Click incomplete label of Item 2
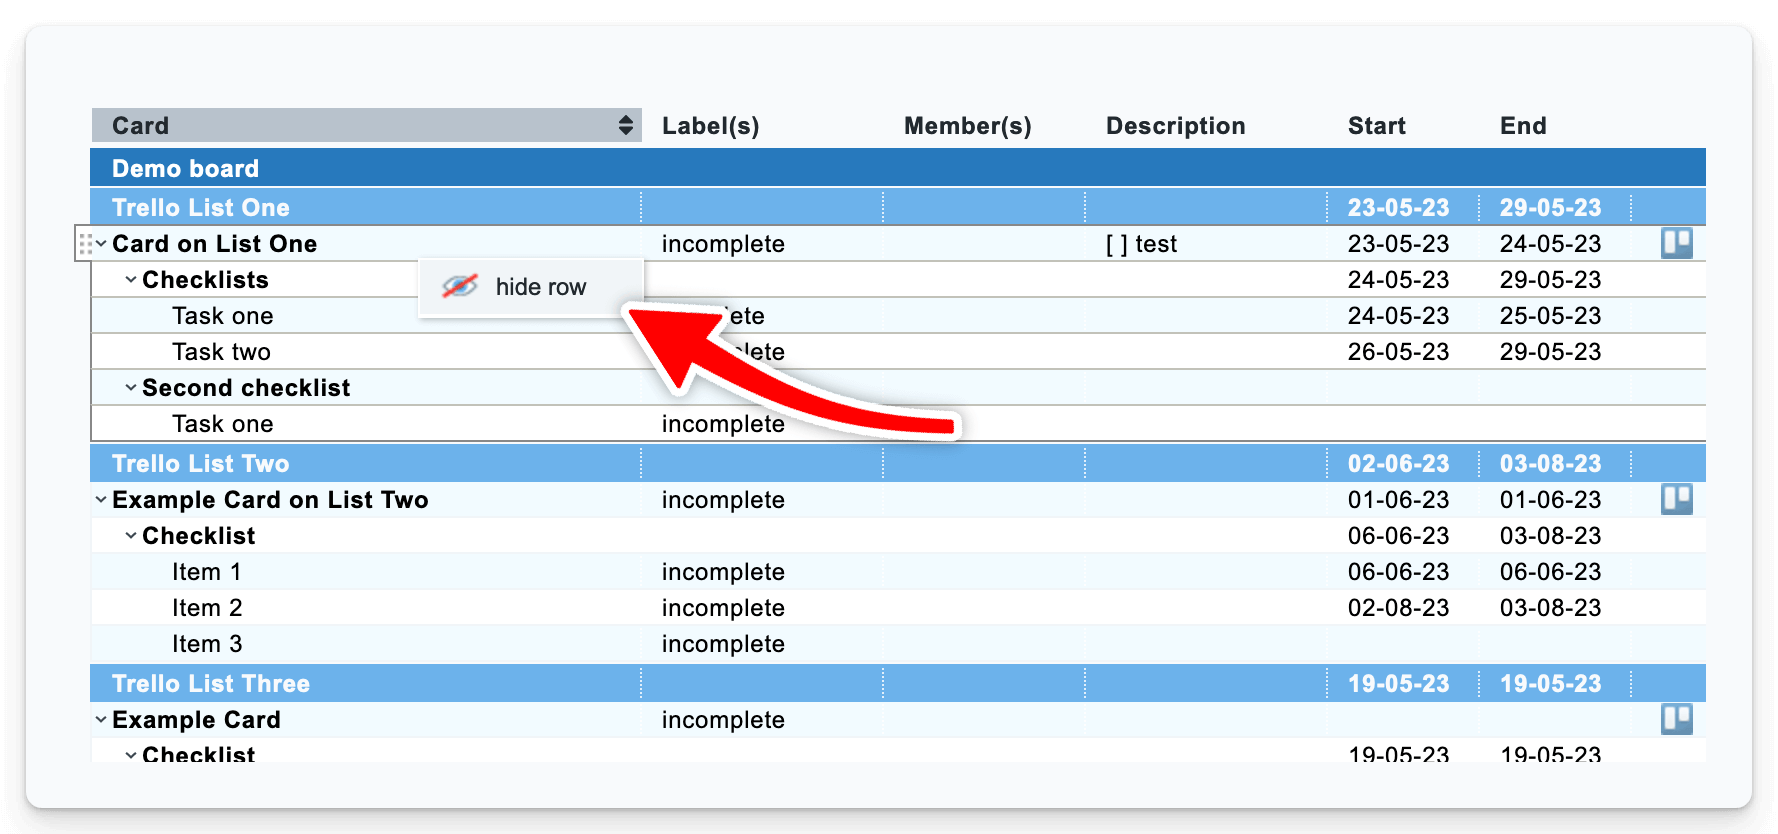 (723, 608)
